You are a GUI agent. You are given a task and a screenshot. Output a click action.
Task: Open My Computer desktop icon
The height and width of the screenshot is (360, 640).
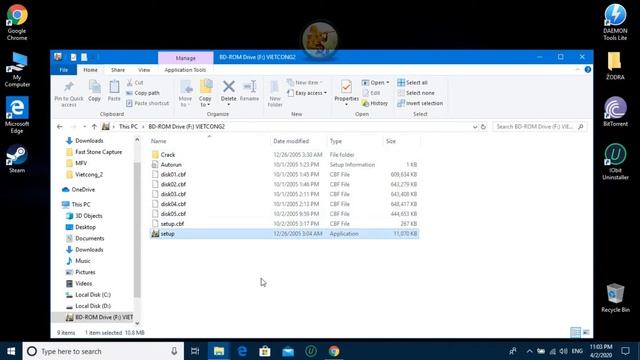tap(17, 69)
